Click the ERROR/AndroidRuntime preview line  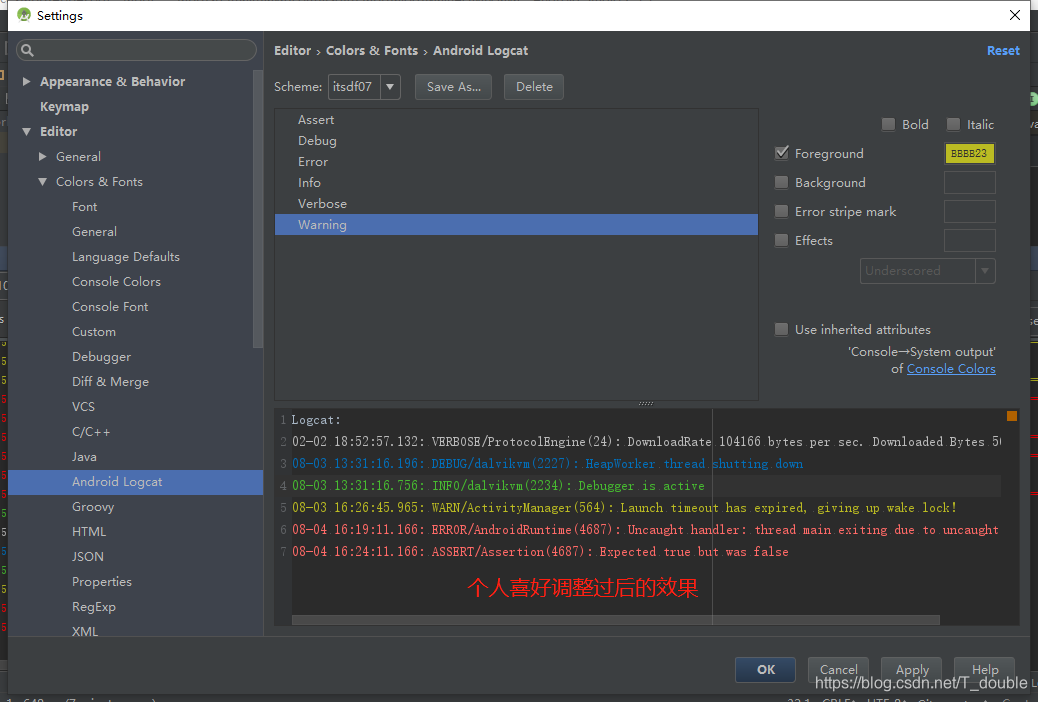(x=645, y=530)
